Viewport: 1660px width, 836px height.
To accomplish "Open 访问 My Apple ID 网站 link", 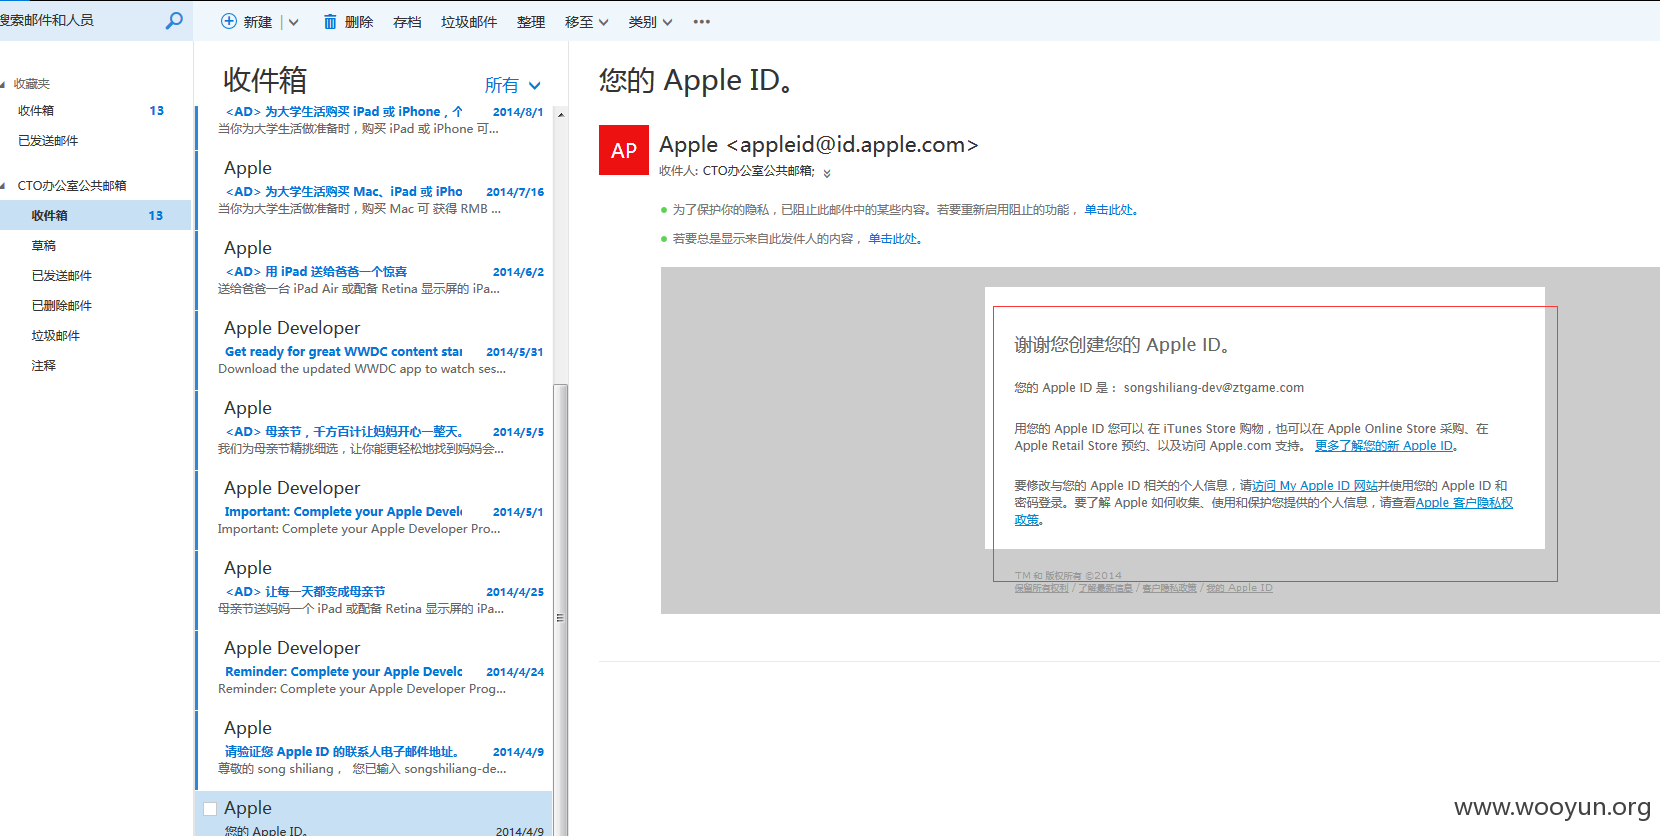I will (1315, 486).
